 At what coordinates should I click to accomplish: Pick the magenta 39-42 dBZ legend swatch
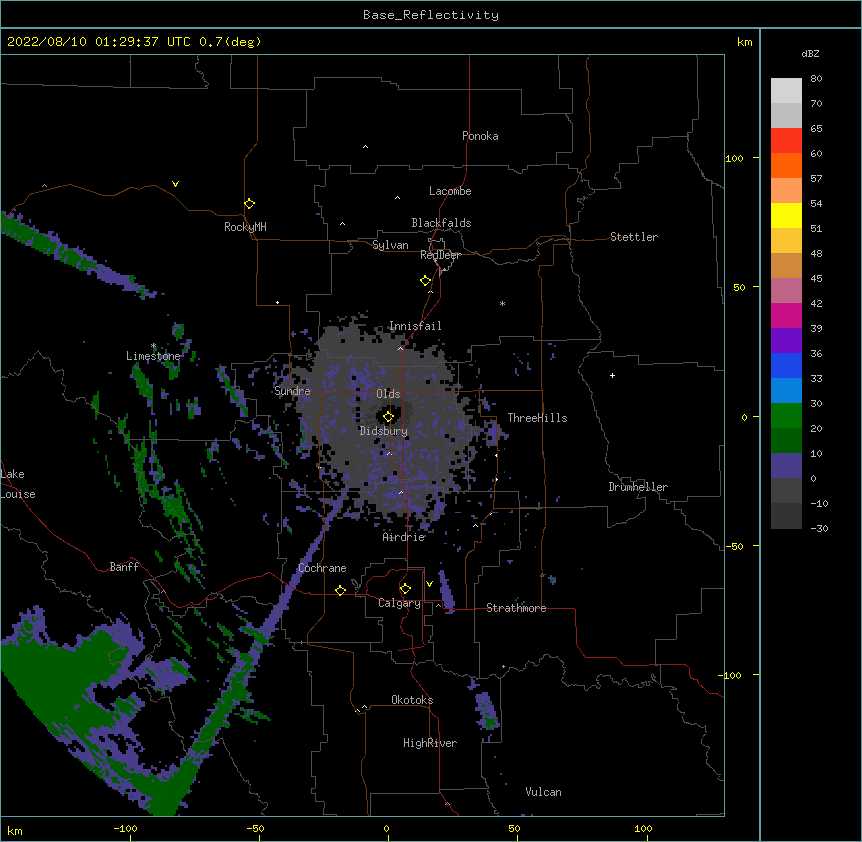[x=786, y=315]
